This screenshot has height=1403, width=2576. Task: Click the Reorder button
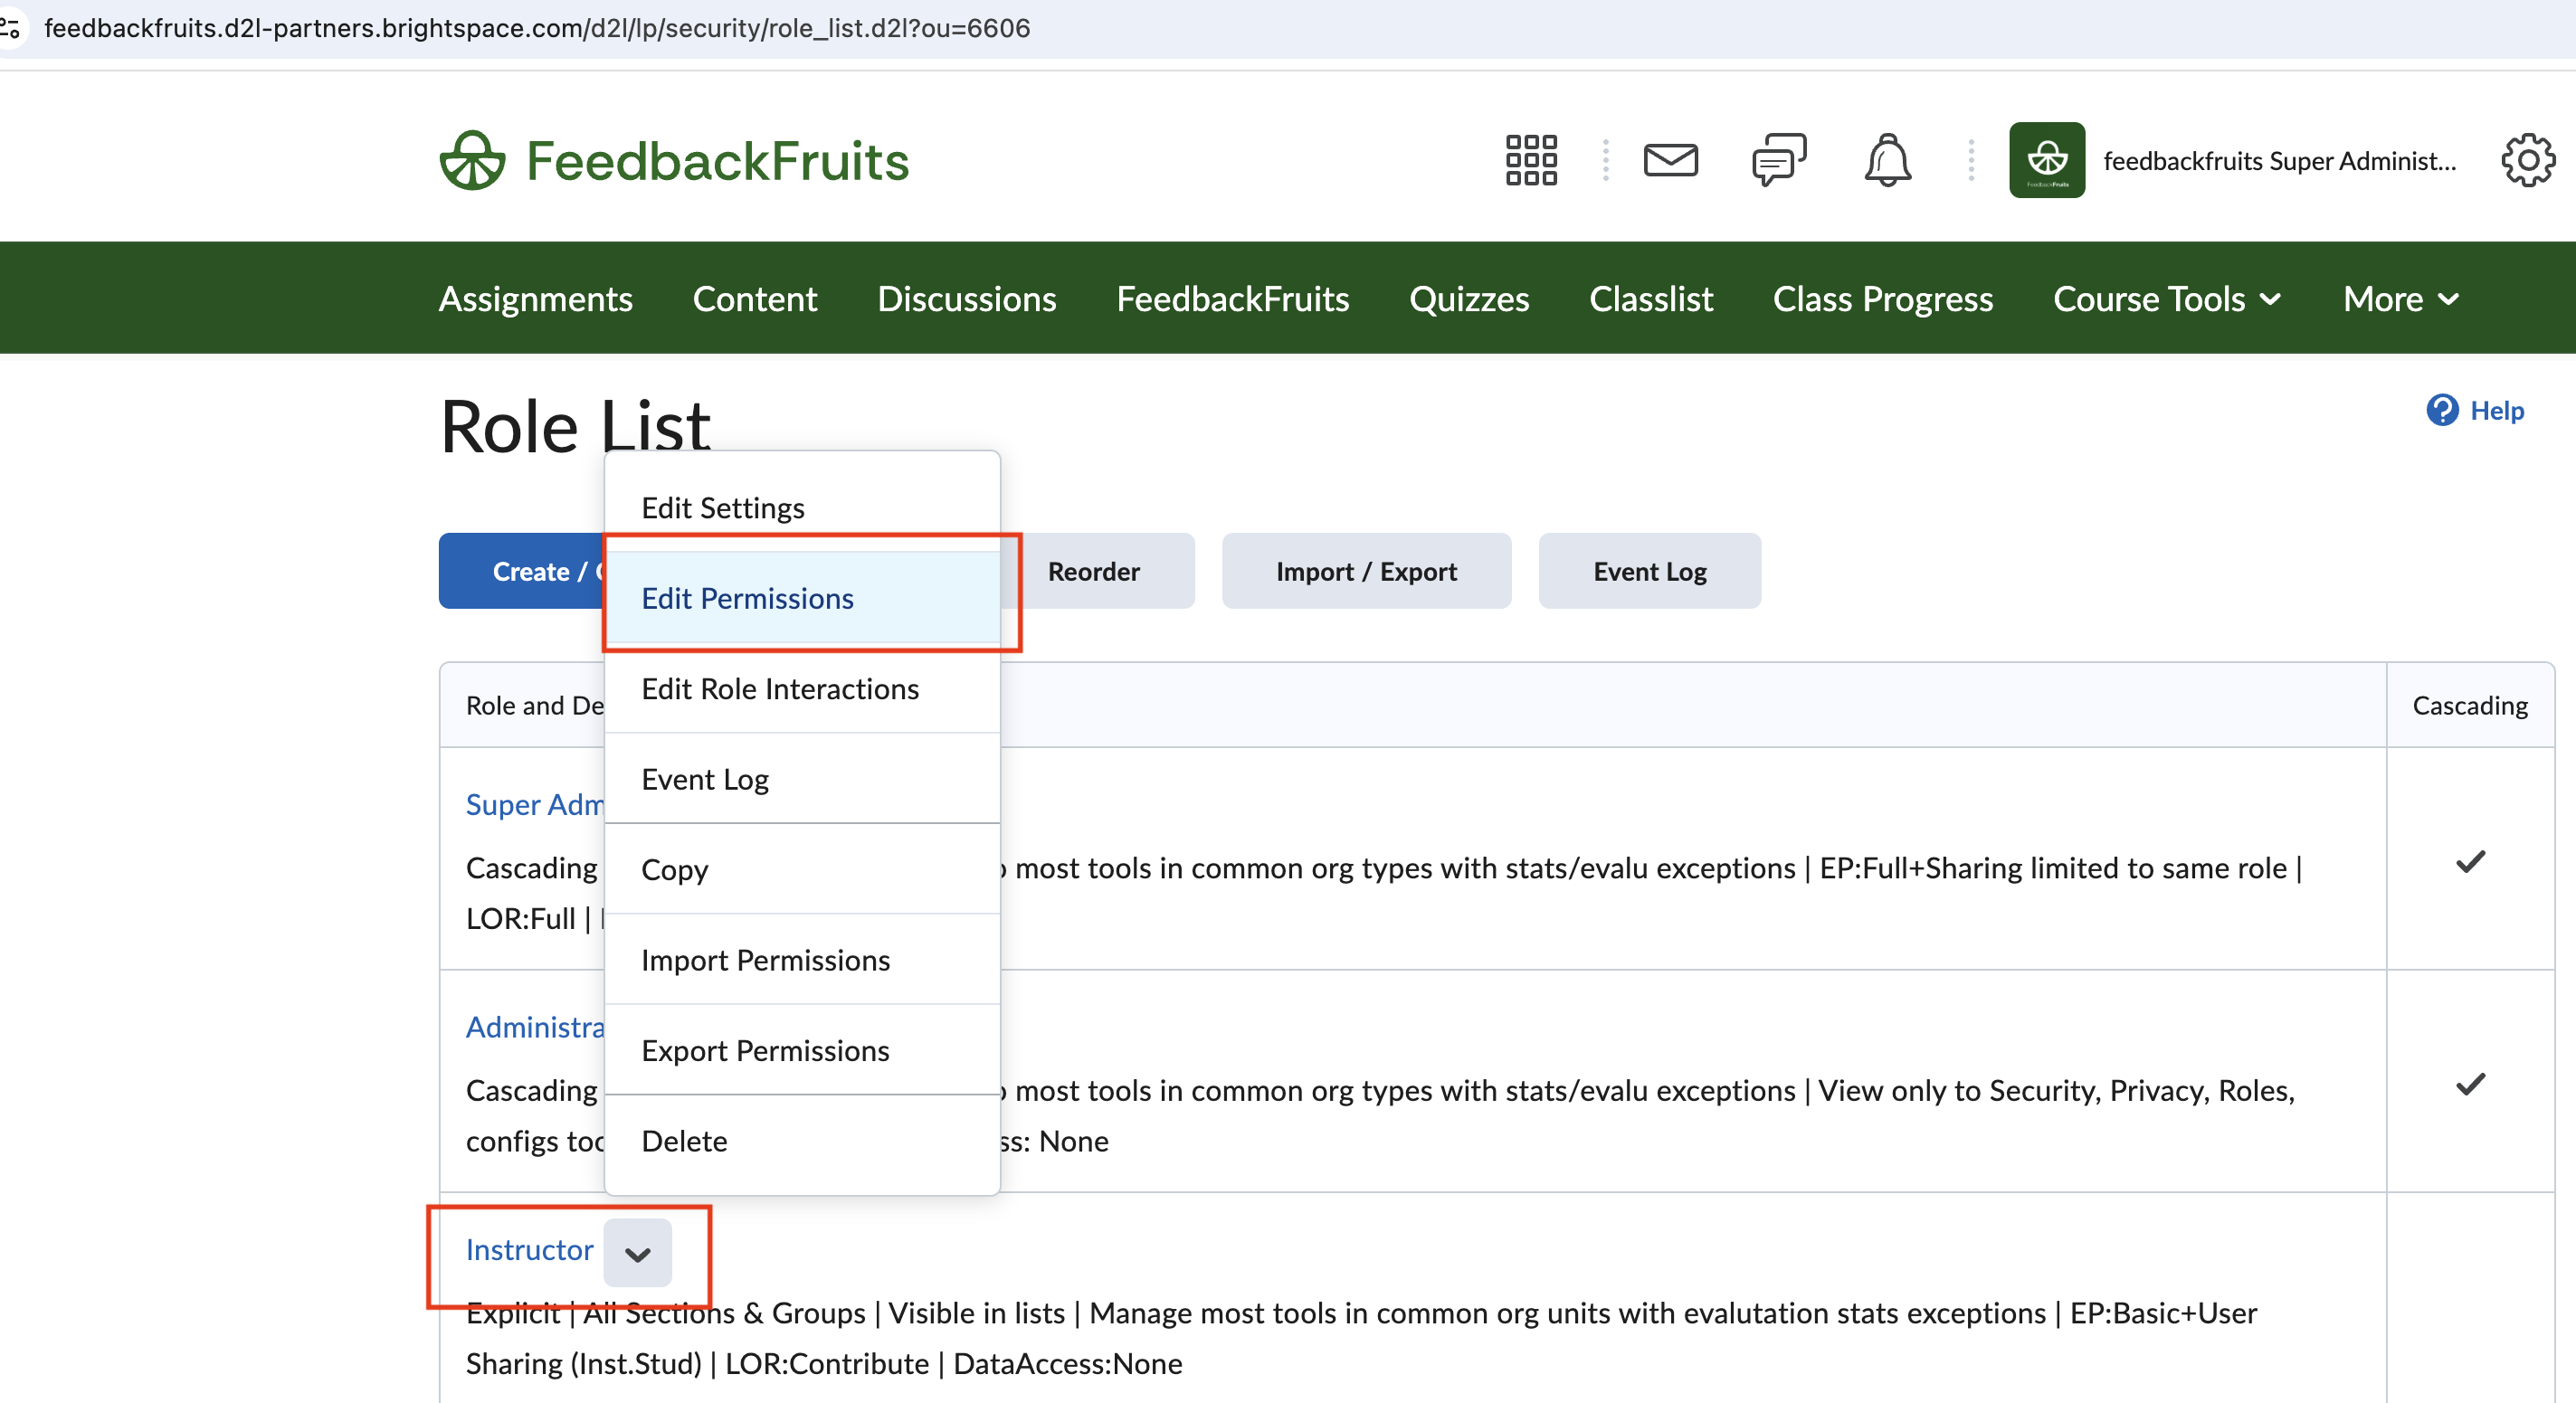pos(1093,571)
